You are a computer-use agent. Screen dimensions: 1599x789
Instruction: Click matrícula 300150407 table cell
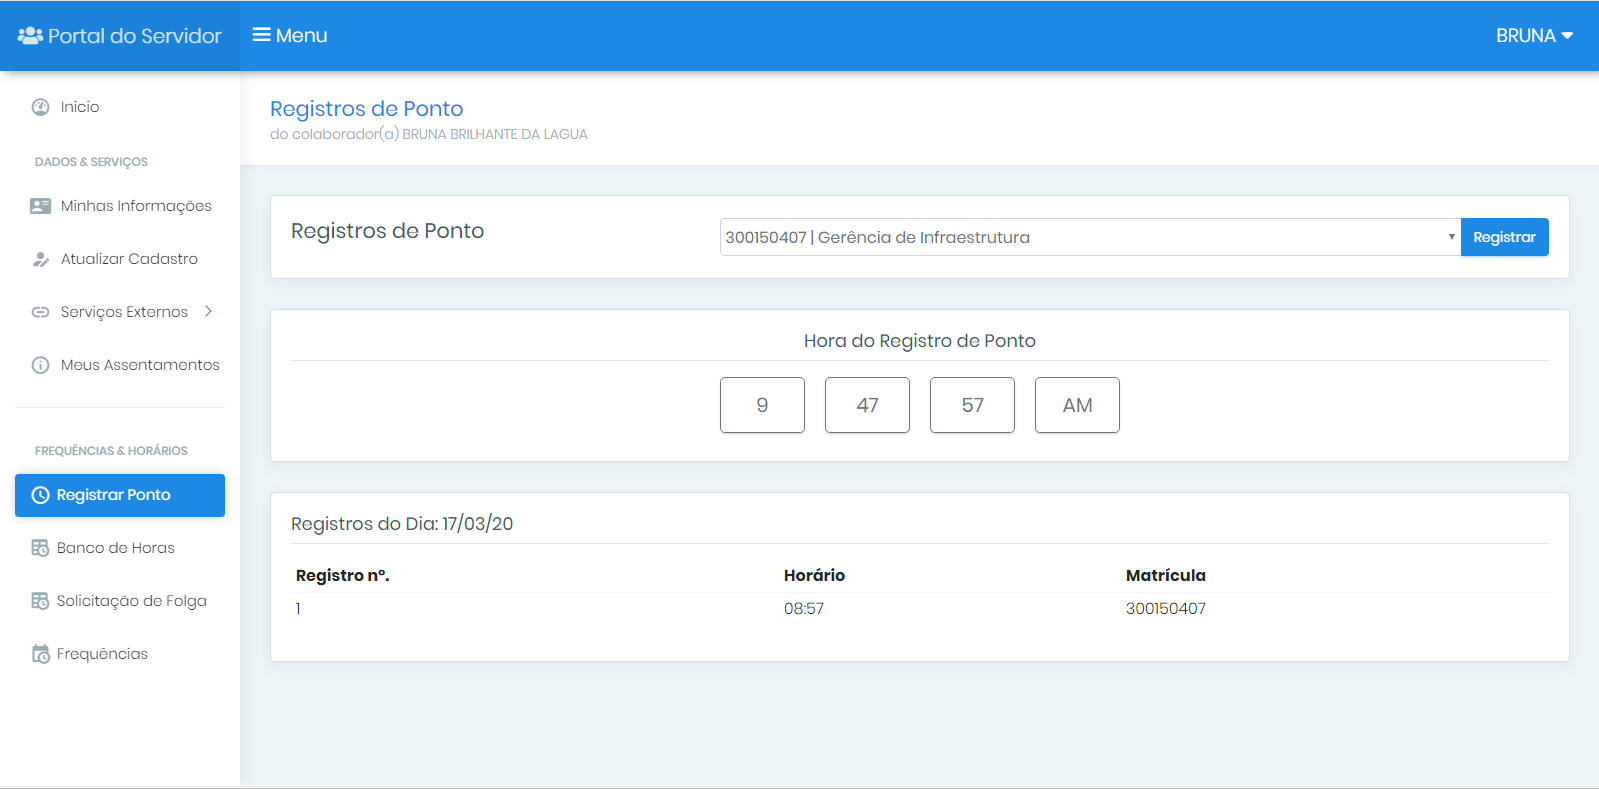1165,608
